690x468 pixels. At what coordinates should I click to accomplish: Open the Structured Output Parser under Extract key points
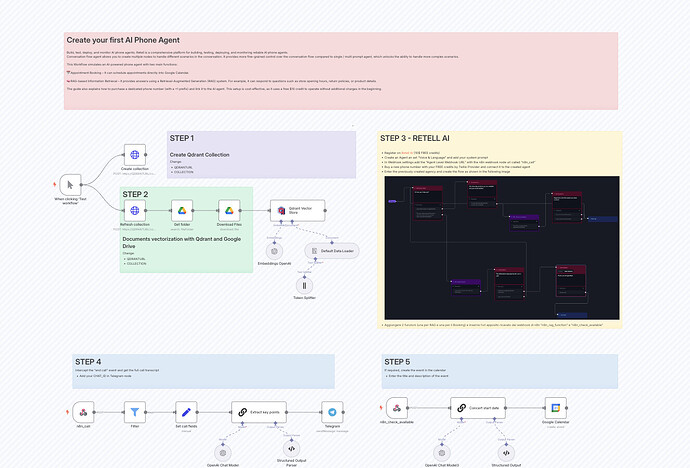pos(291,449)
